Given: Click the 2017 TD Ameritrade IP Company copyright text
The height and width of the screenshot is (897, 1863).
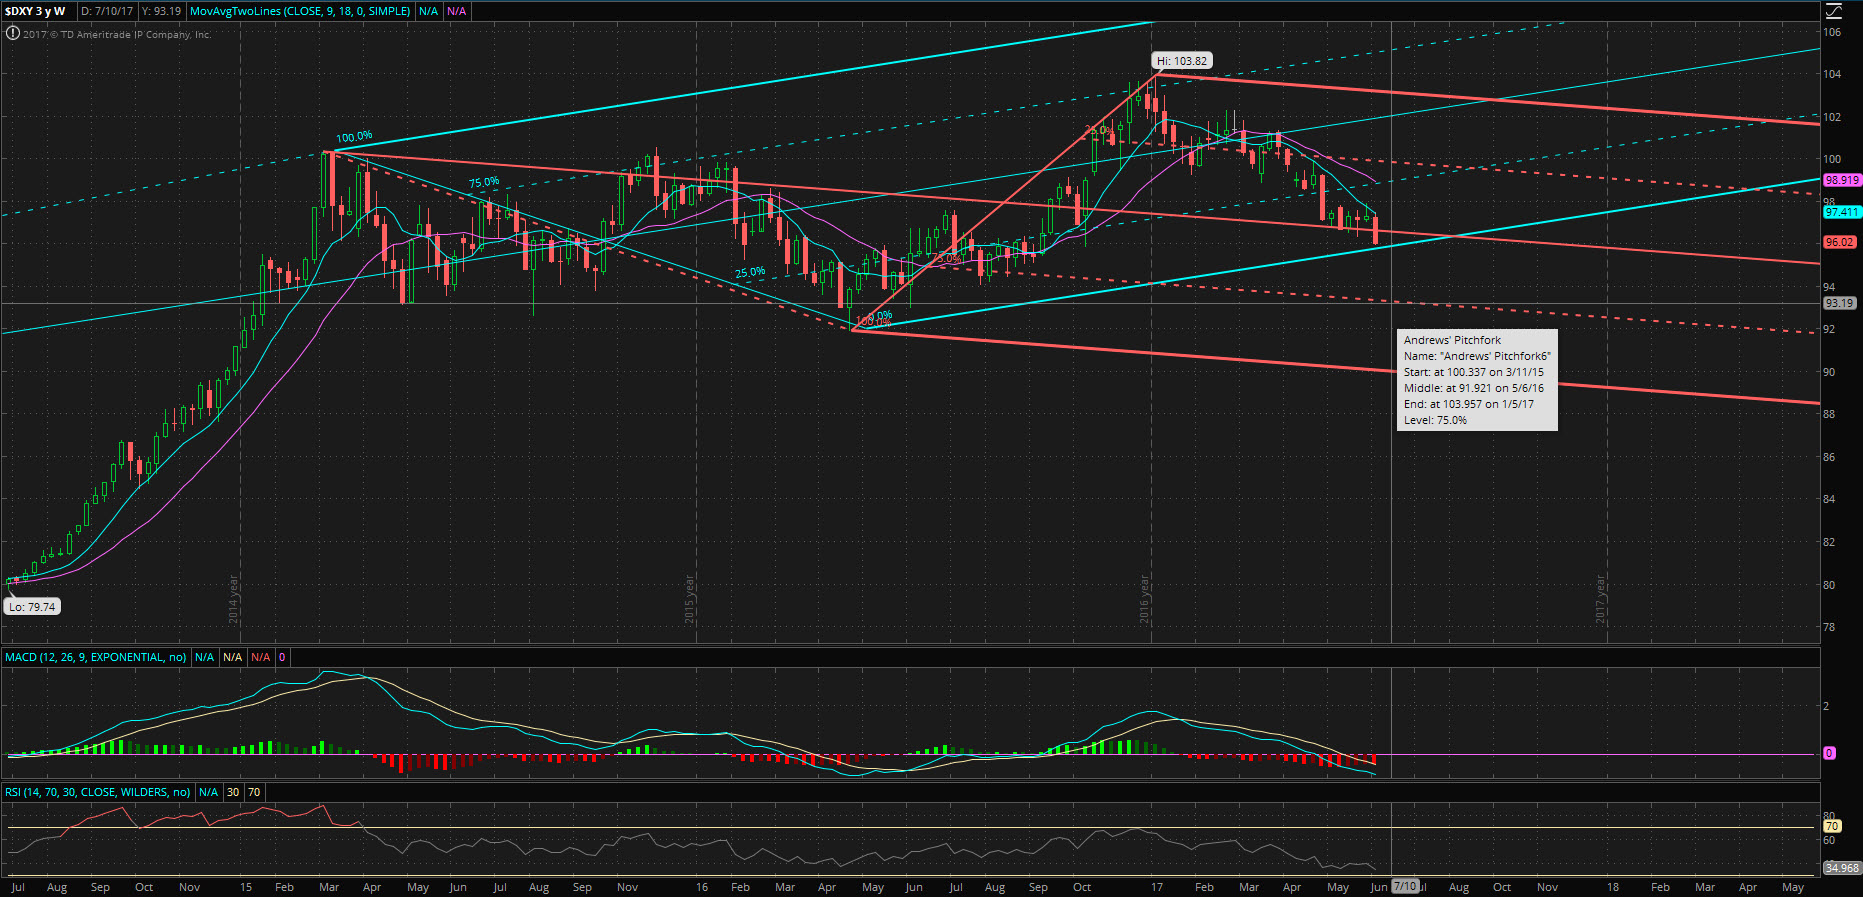Looking at the screenshot, I should click(117, 34).
